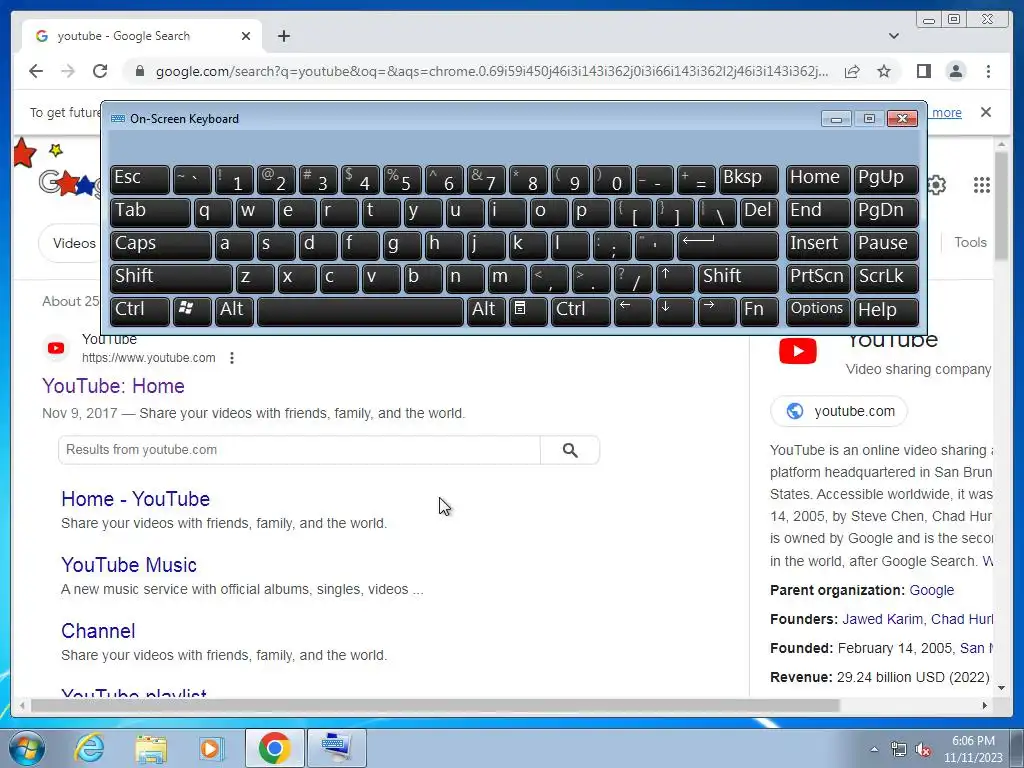The image size is (1024, 768).
Task: Tap the Tab key on keyboard
Action: [150, 213]
